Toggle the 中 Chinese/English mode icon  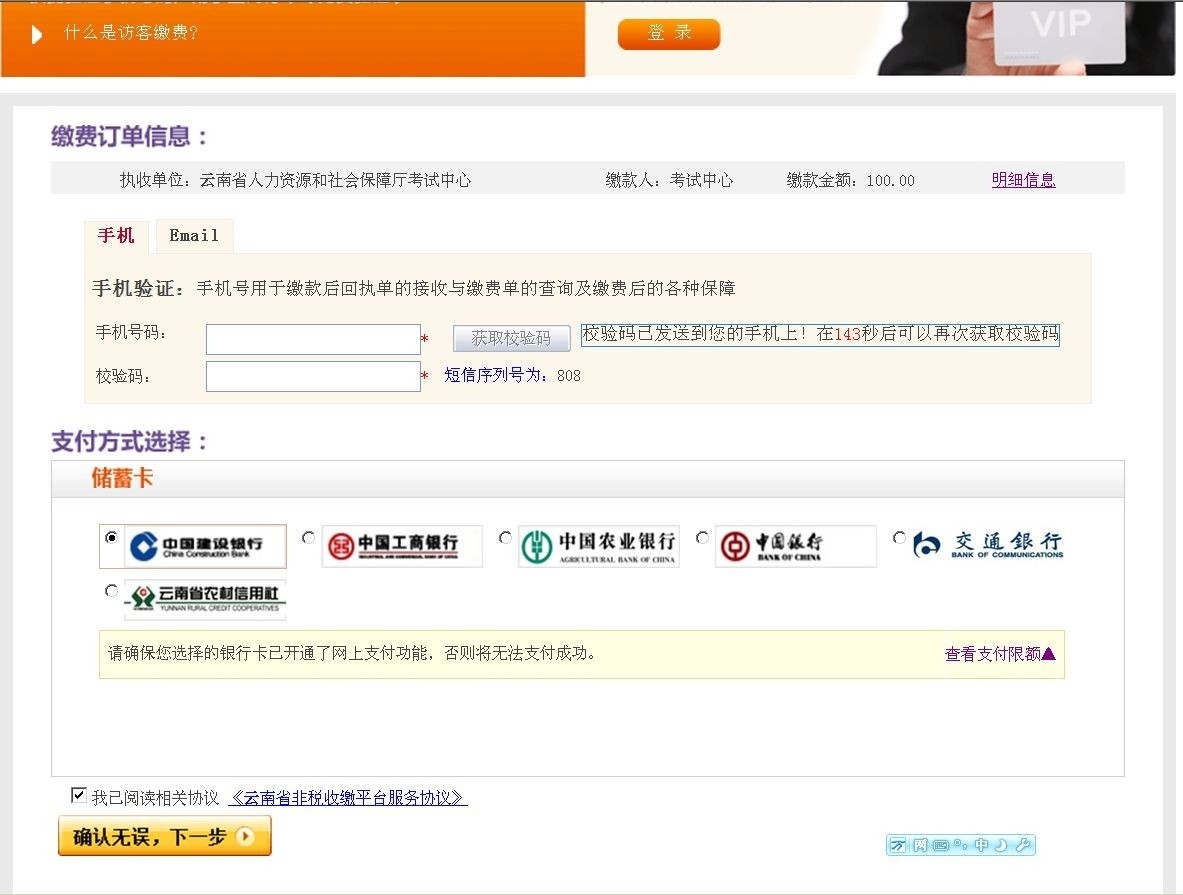(x=981, y=845)
